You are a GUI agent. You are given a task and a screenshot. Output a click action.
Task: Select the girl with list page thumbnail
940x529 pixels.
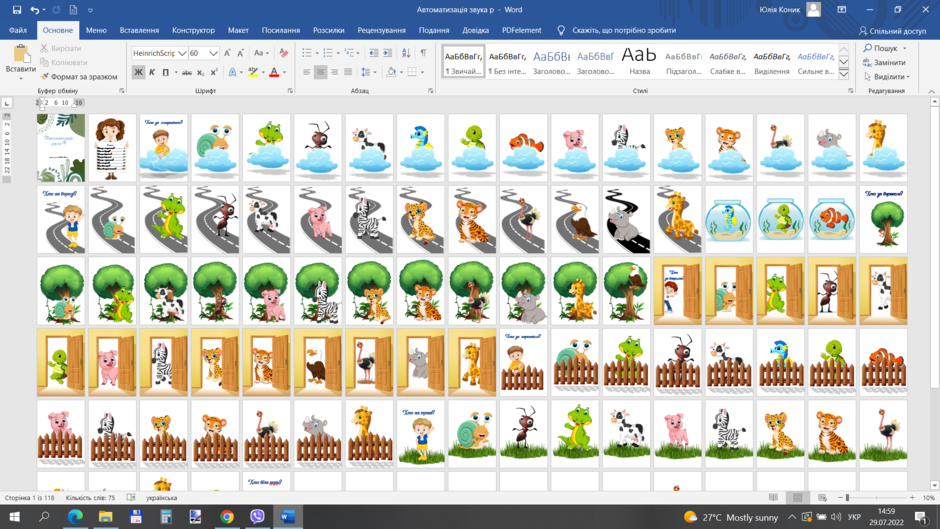(x=112, y=148)
